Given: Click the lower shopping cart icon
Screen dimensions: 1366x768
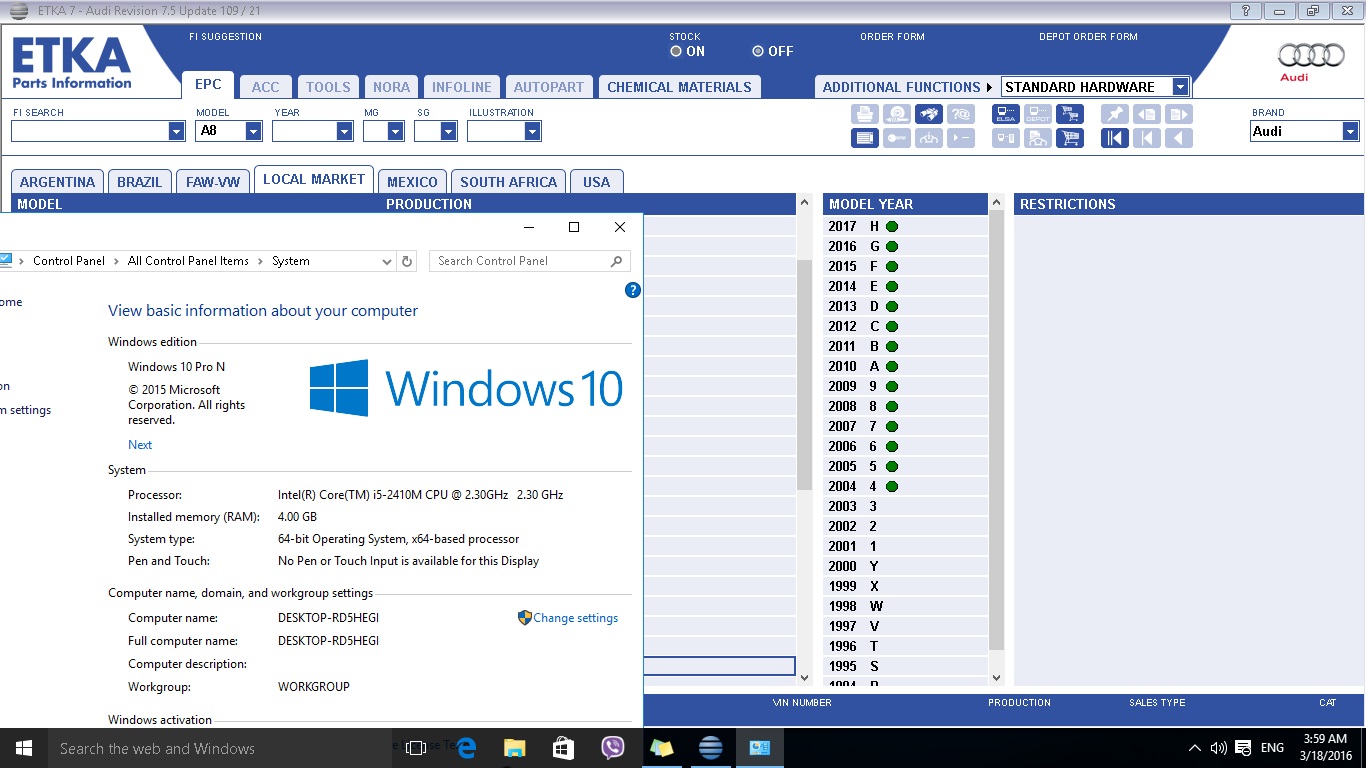Looking at the screenshot, I should point(1070,138).
